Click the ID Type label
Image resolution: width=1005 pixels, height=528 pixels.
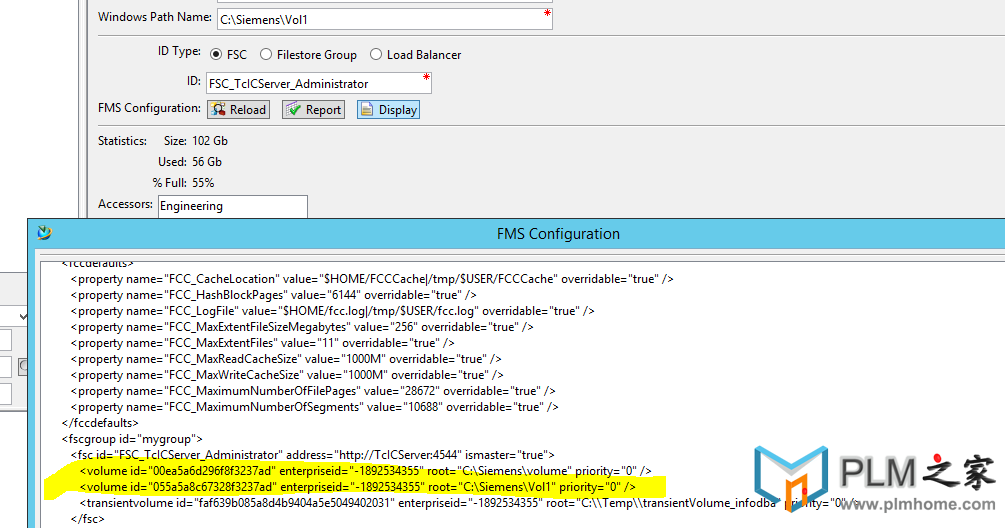click(x=179, y=51)
